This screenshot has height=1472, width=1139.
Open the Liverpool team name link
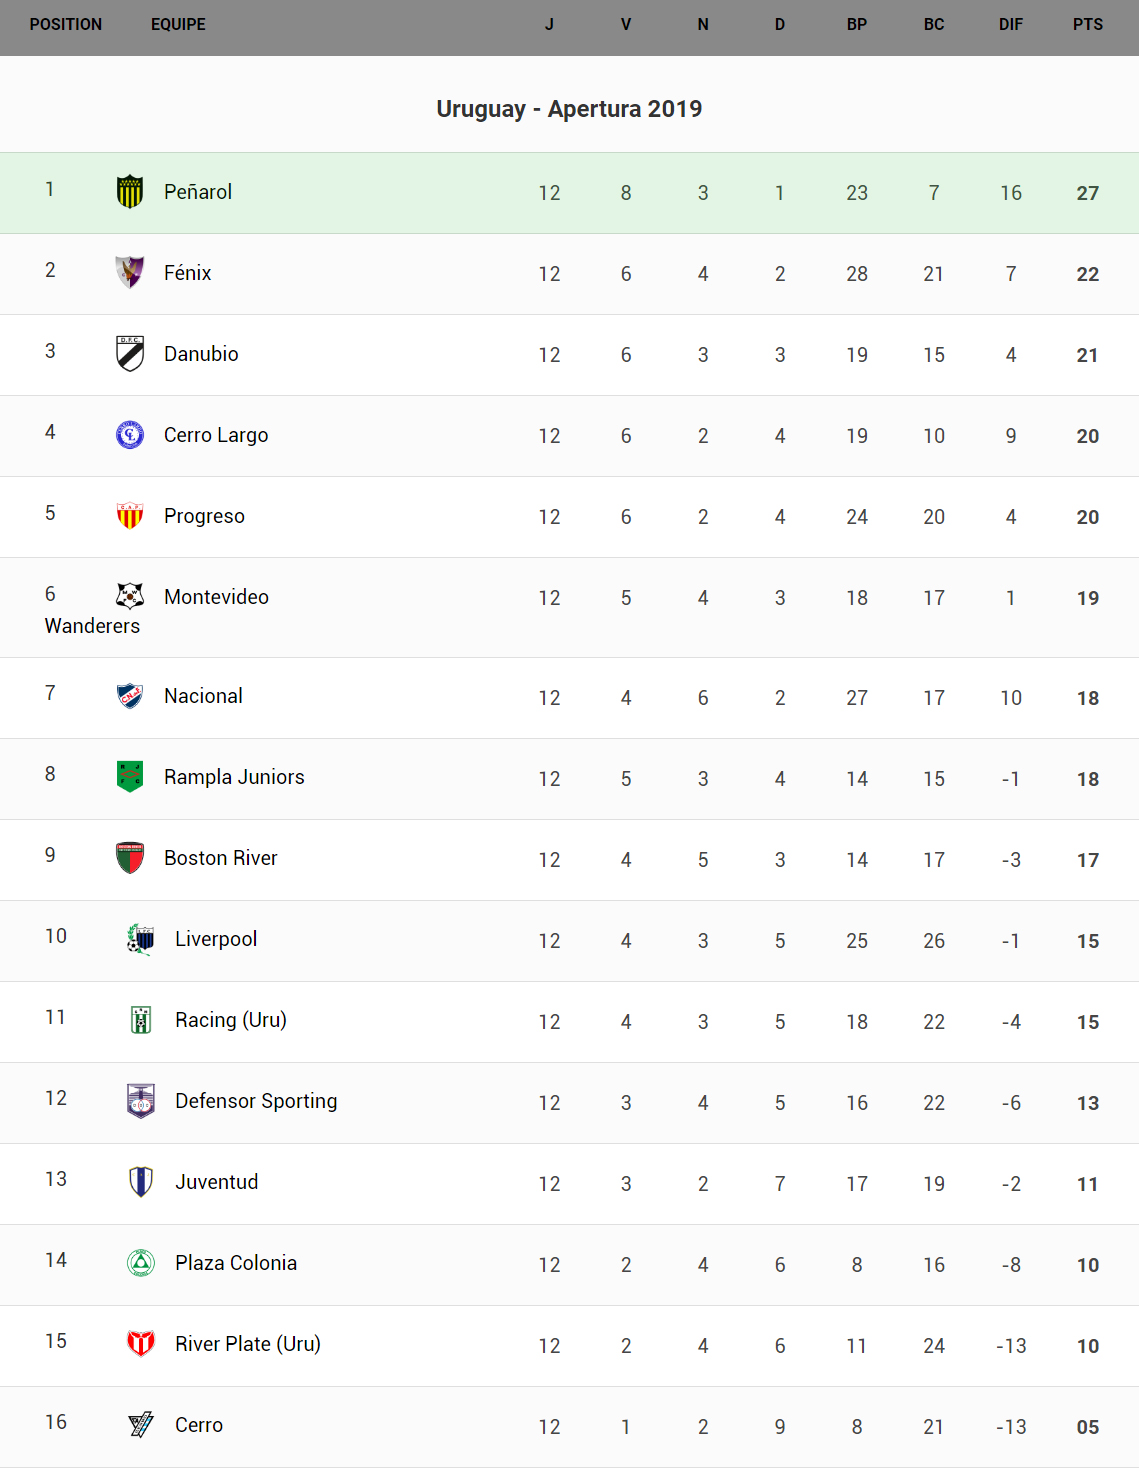(x=216, y=939)
